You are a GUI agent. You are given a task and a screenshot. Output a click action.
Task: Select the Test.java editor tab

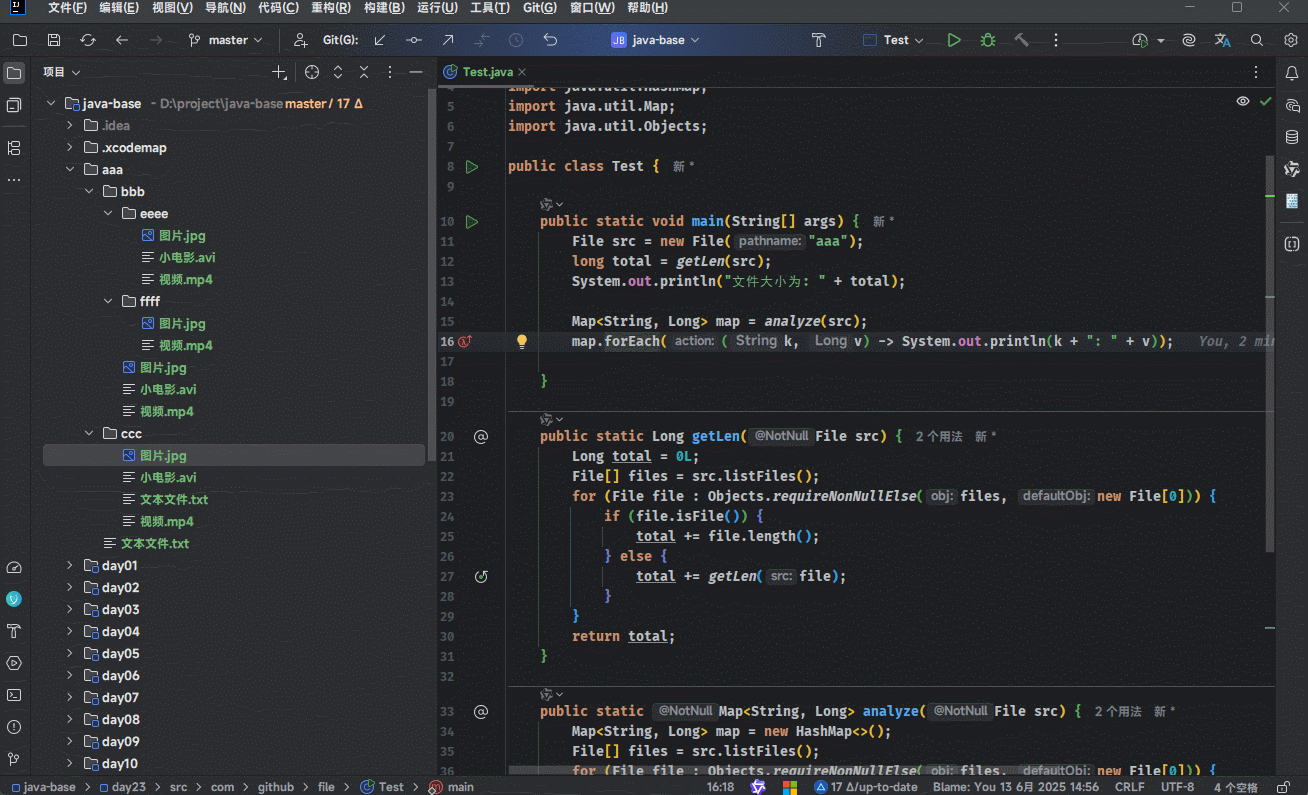(487, 72)
